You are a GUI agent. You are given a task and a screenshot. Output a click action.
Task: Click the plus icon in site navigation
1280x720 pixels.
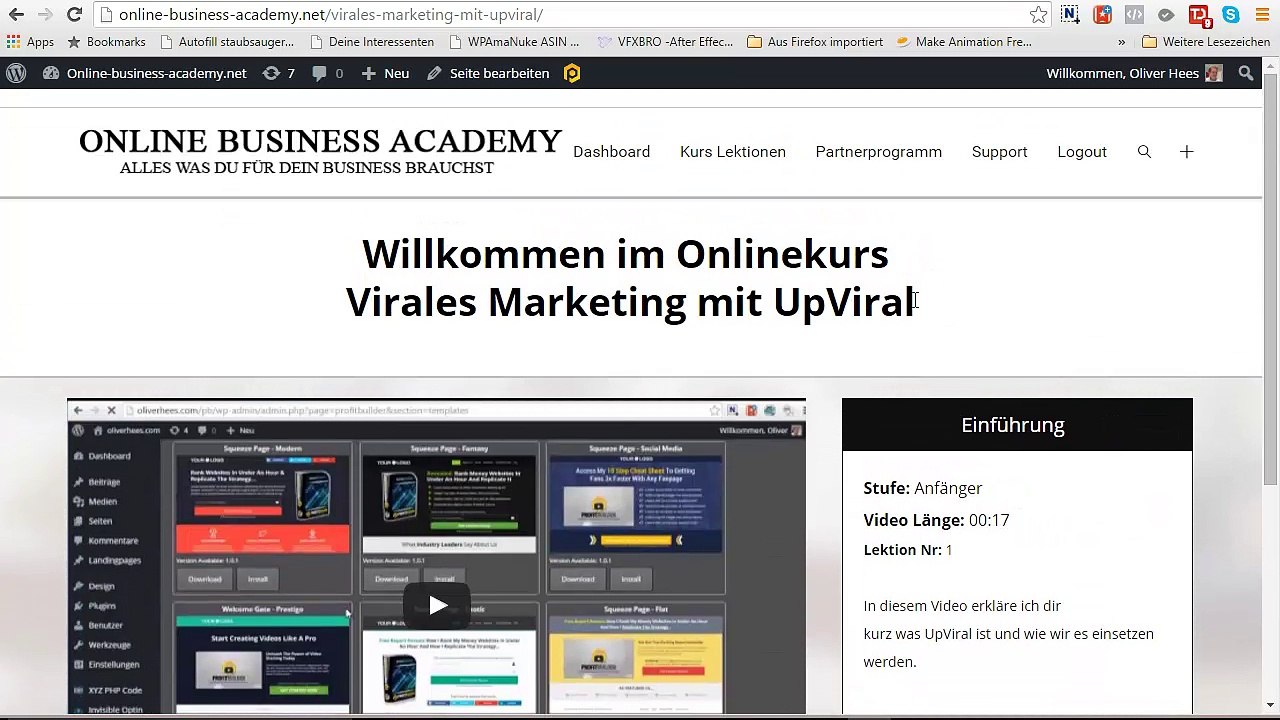[1186, 152]
